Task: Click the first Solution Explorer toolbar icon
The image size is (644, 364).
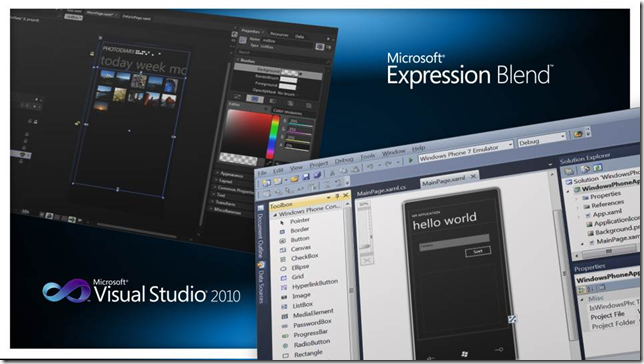Action: pos(570,171)
